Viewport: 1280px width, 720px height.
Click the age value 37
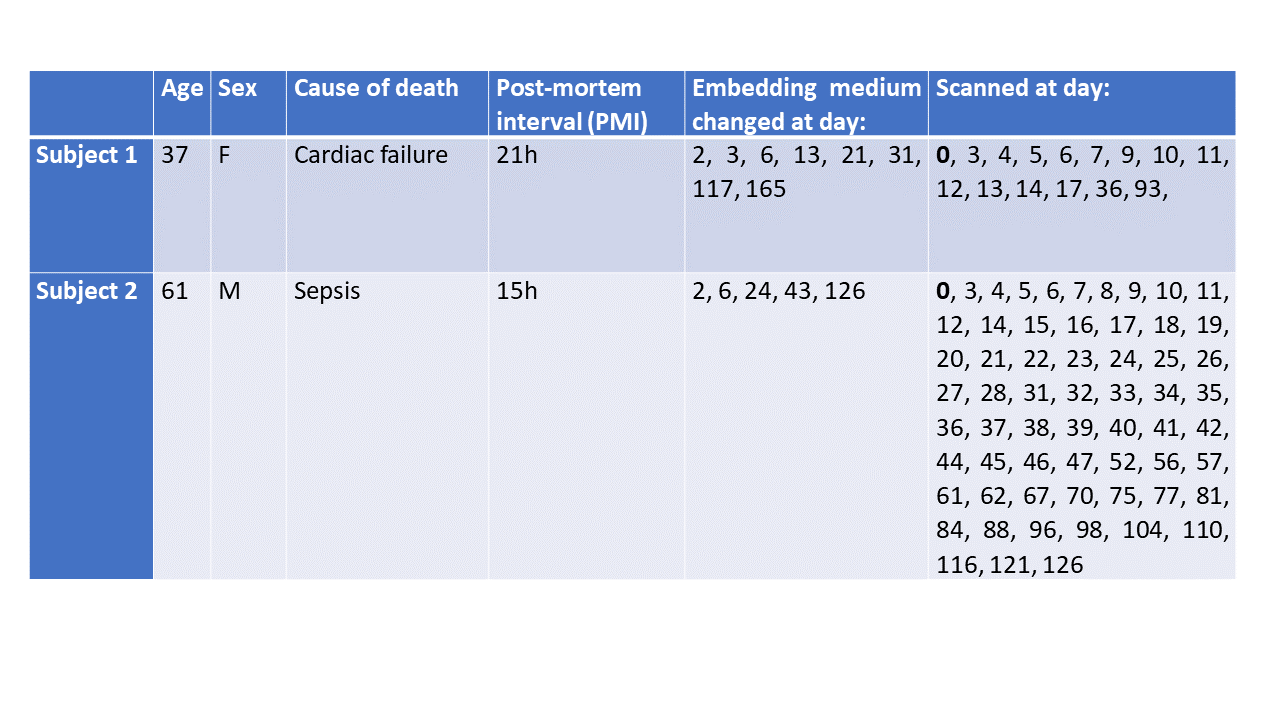[175, 156]
